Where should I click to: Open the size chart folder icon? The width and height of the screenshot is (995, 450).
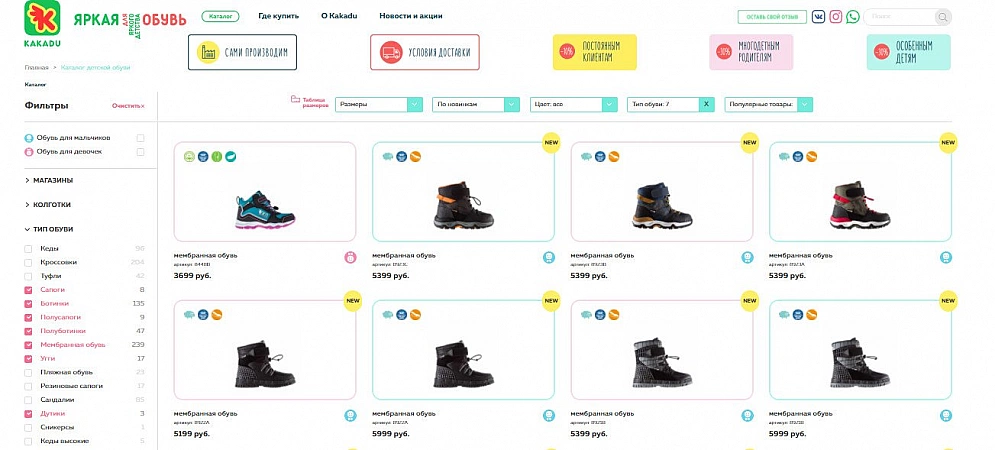[x=295, y=100]
